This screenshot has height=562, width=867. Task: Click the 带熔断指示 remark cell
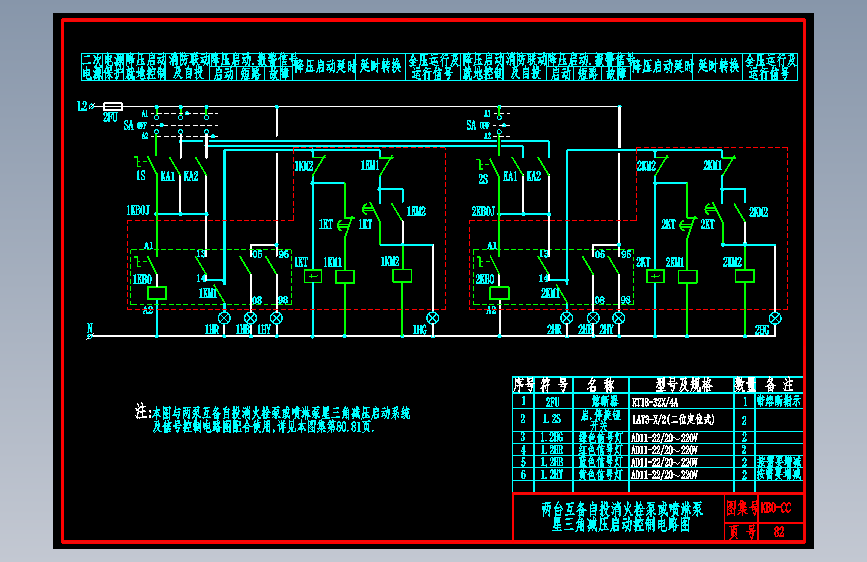coord(779,402)
